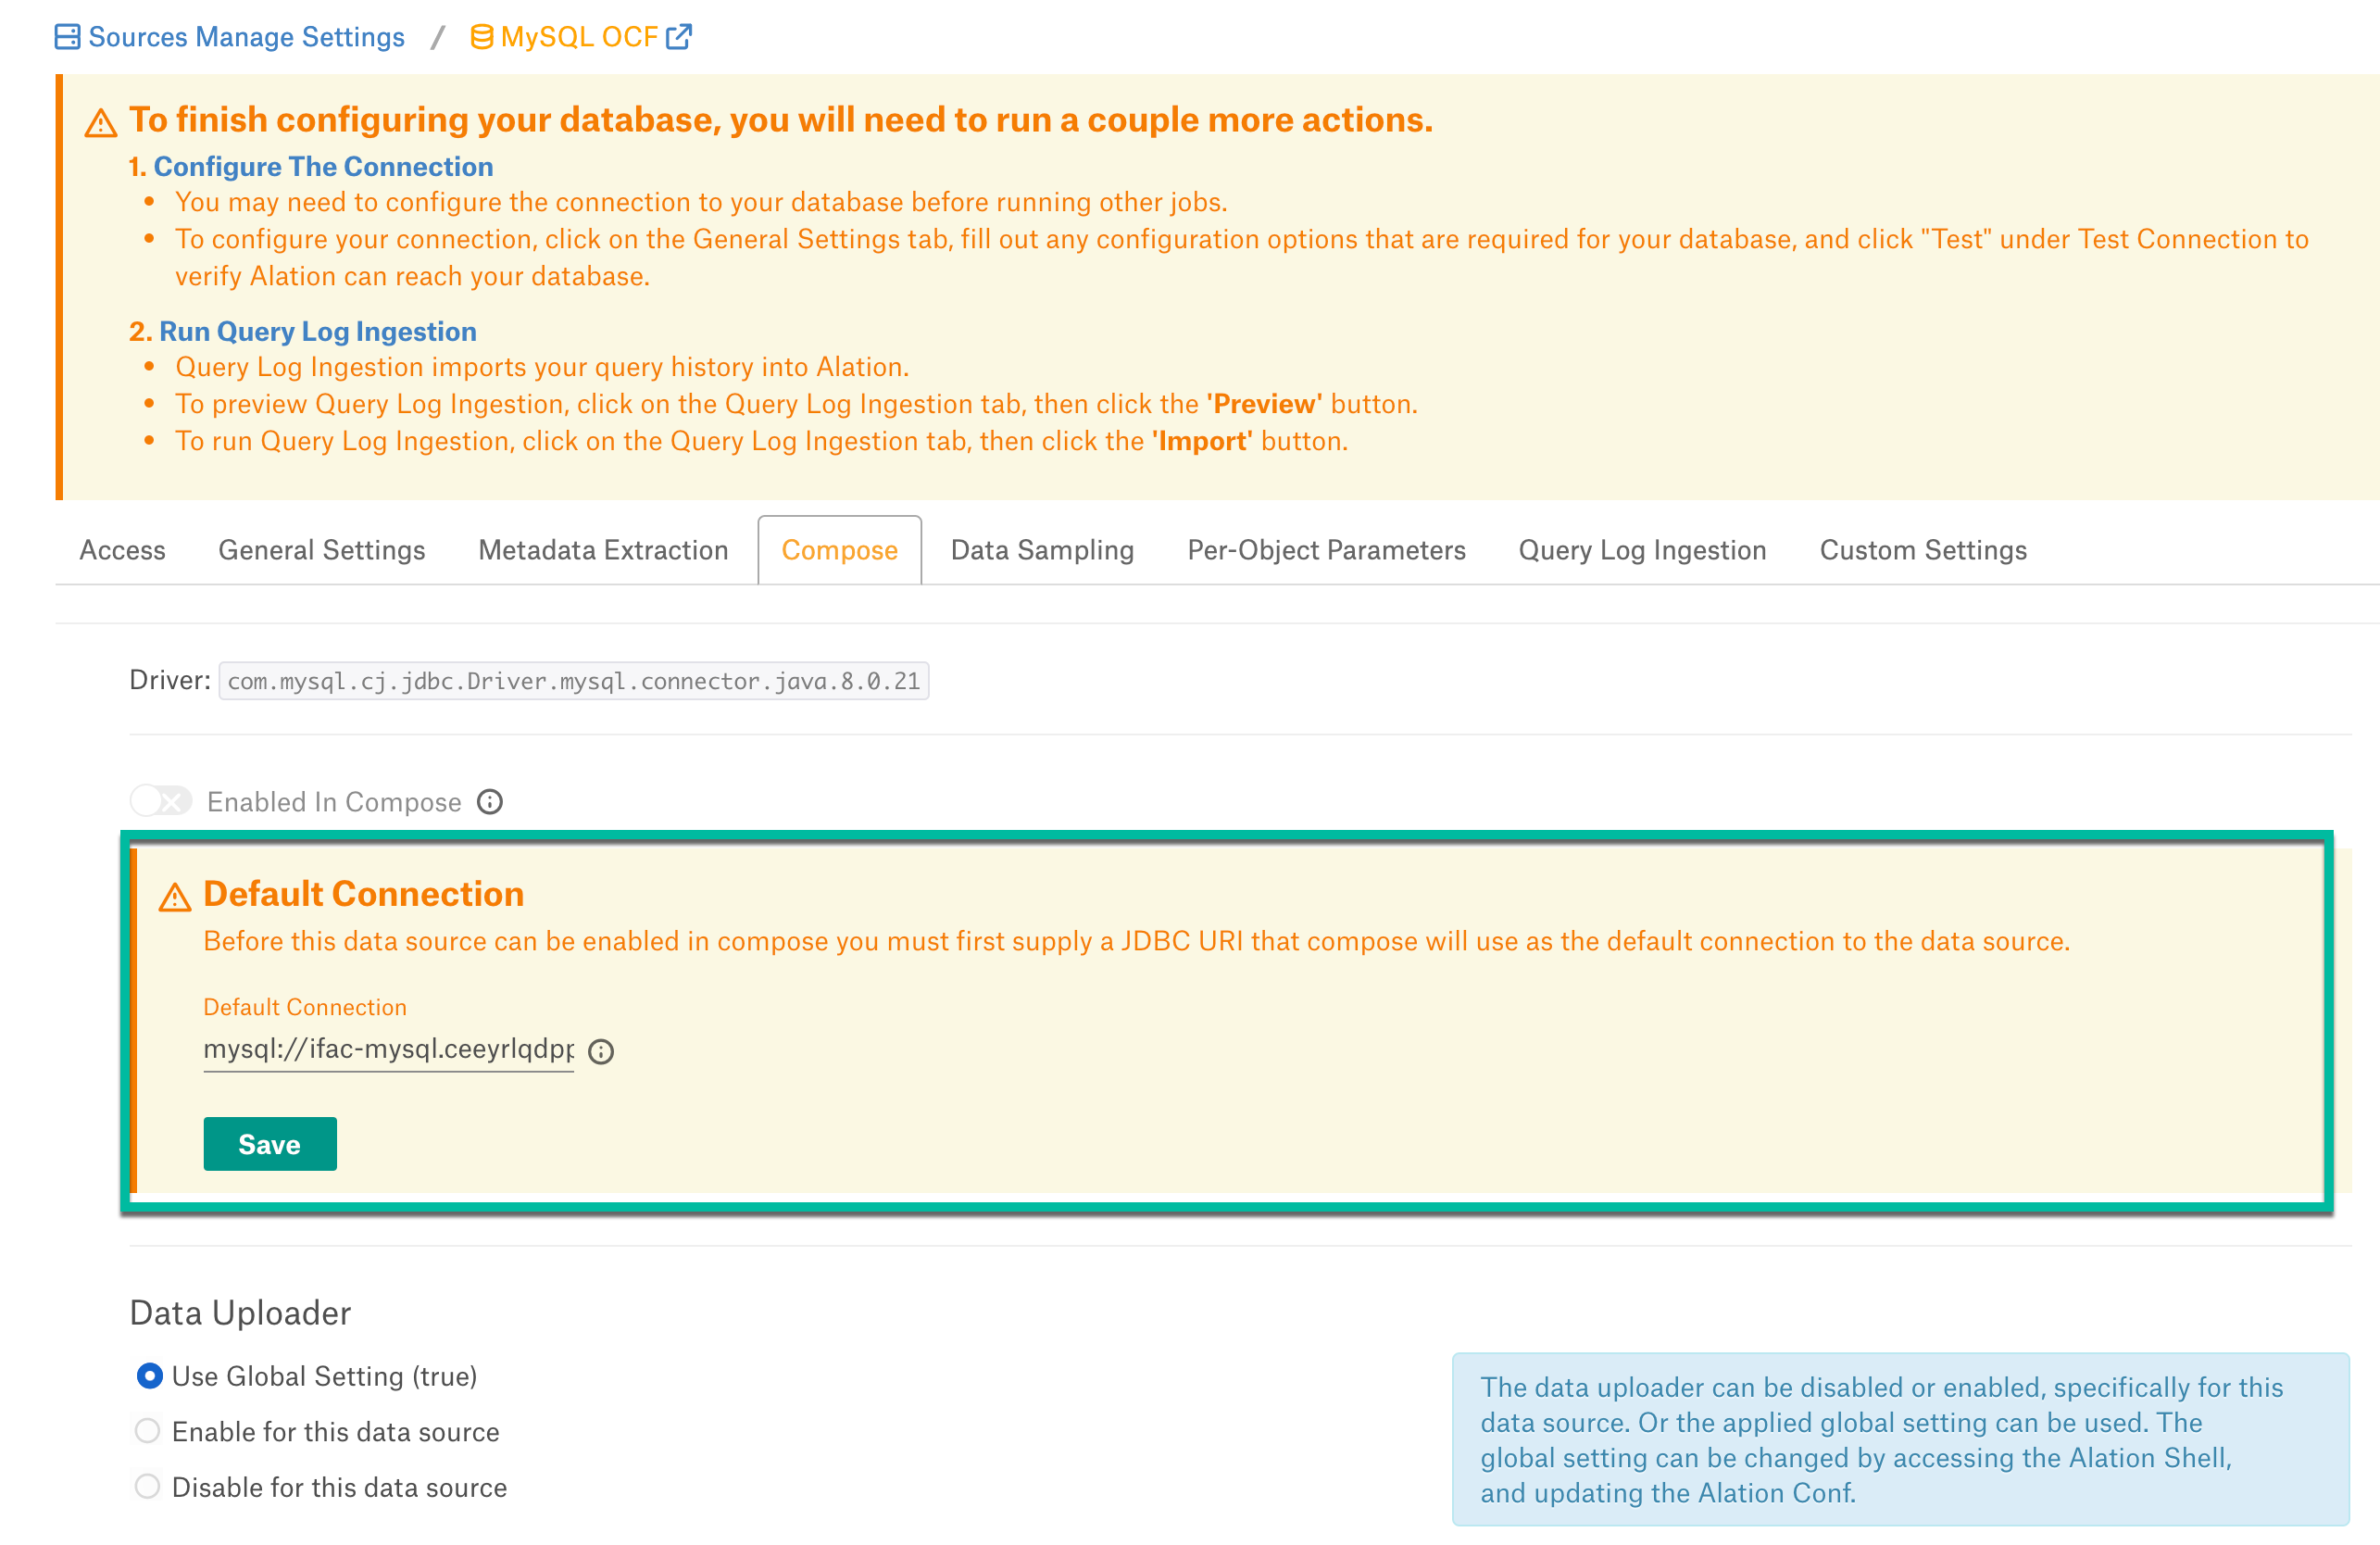Select the Compose tab
This screenshot has height=1545, width=2380.
tap(839, 550)
